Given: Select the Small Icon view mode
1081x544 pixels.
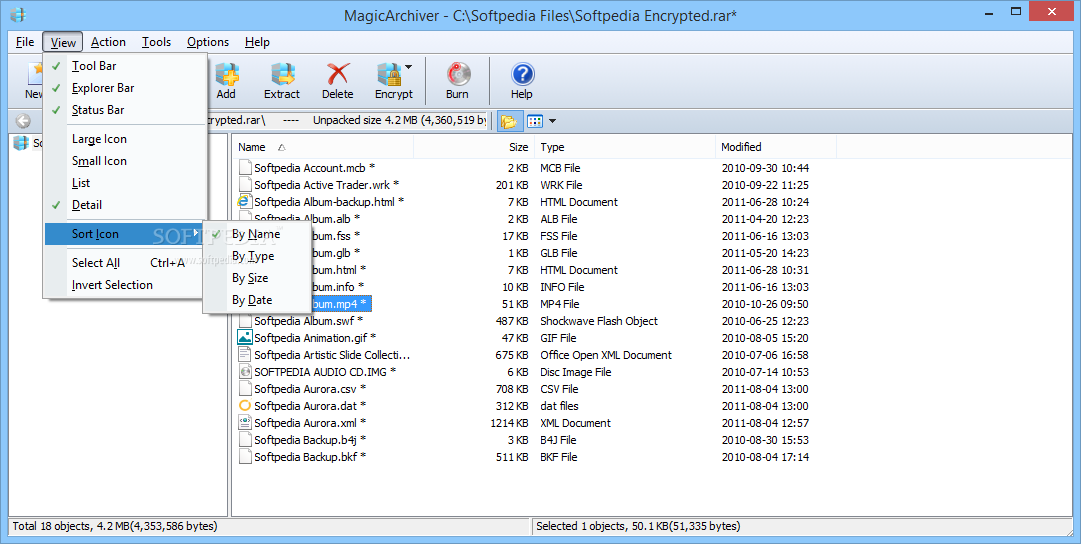Looking at the screenshot, I should pos(125,161).
